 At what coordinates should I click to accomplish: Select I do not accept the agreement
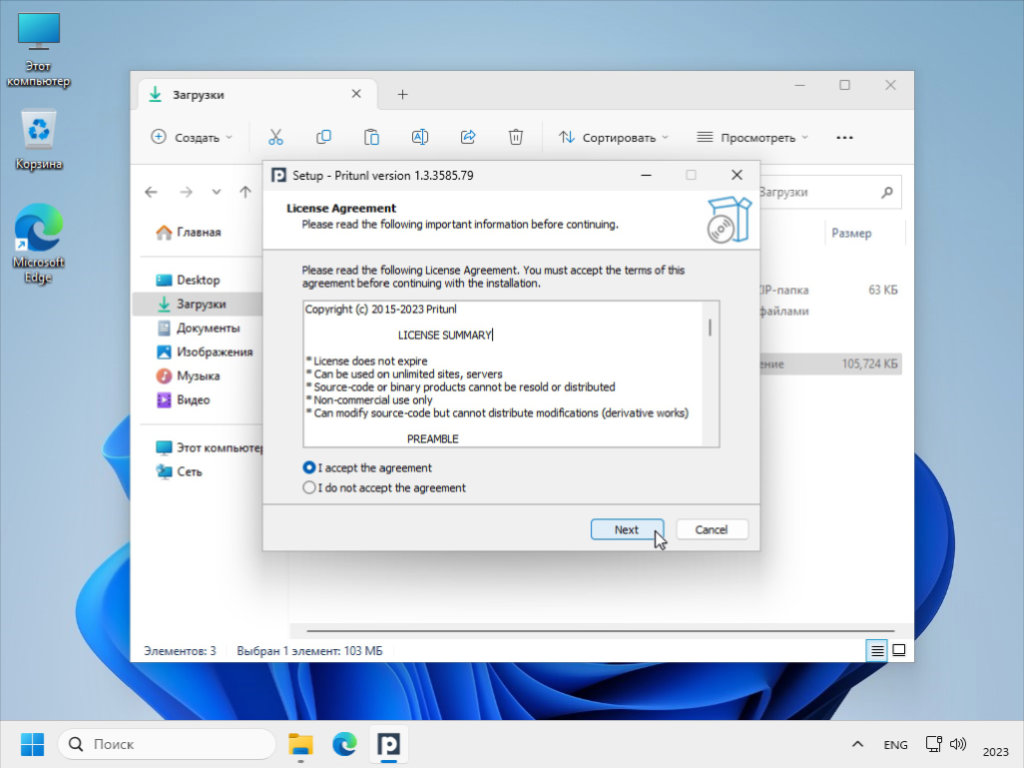click(x=384, y=488)
